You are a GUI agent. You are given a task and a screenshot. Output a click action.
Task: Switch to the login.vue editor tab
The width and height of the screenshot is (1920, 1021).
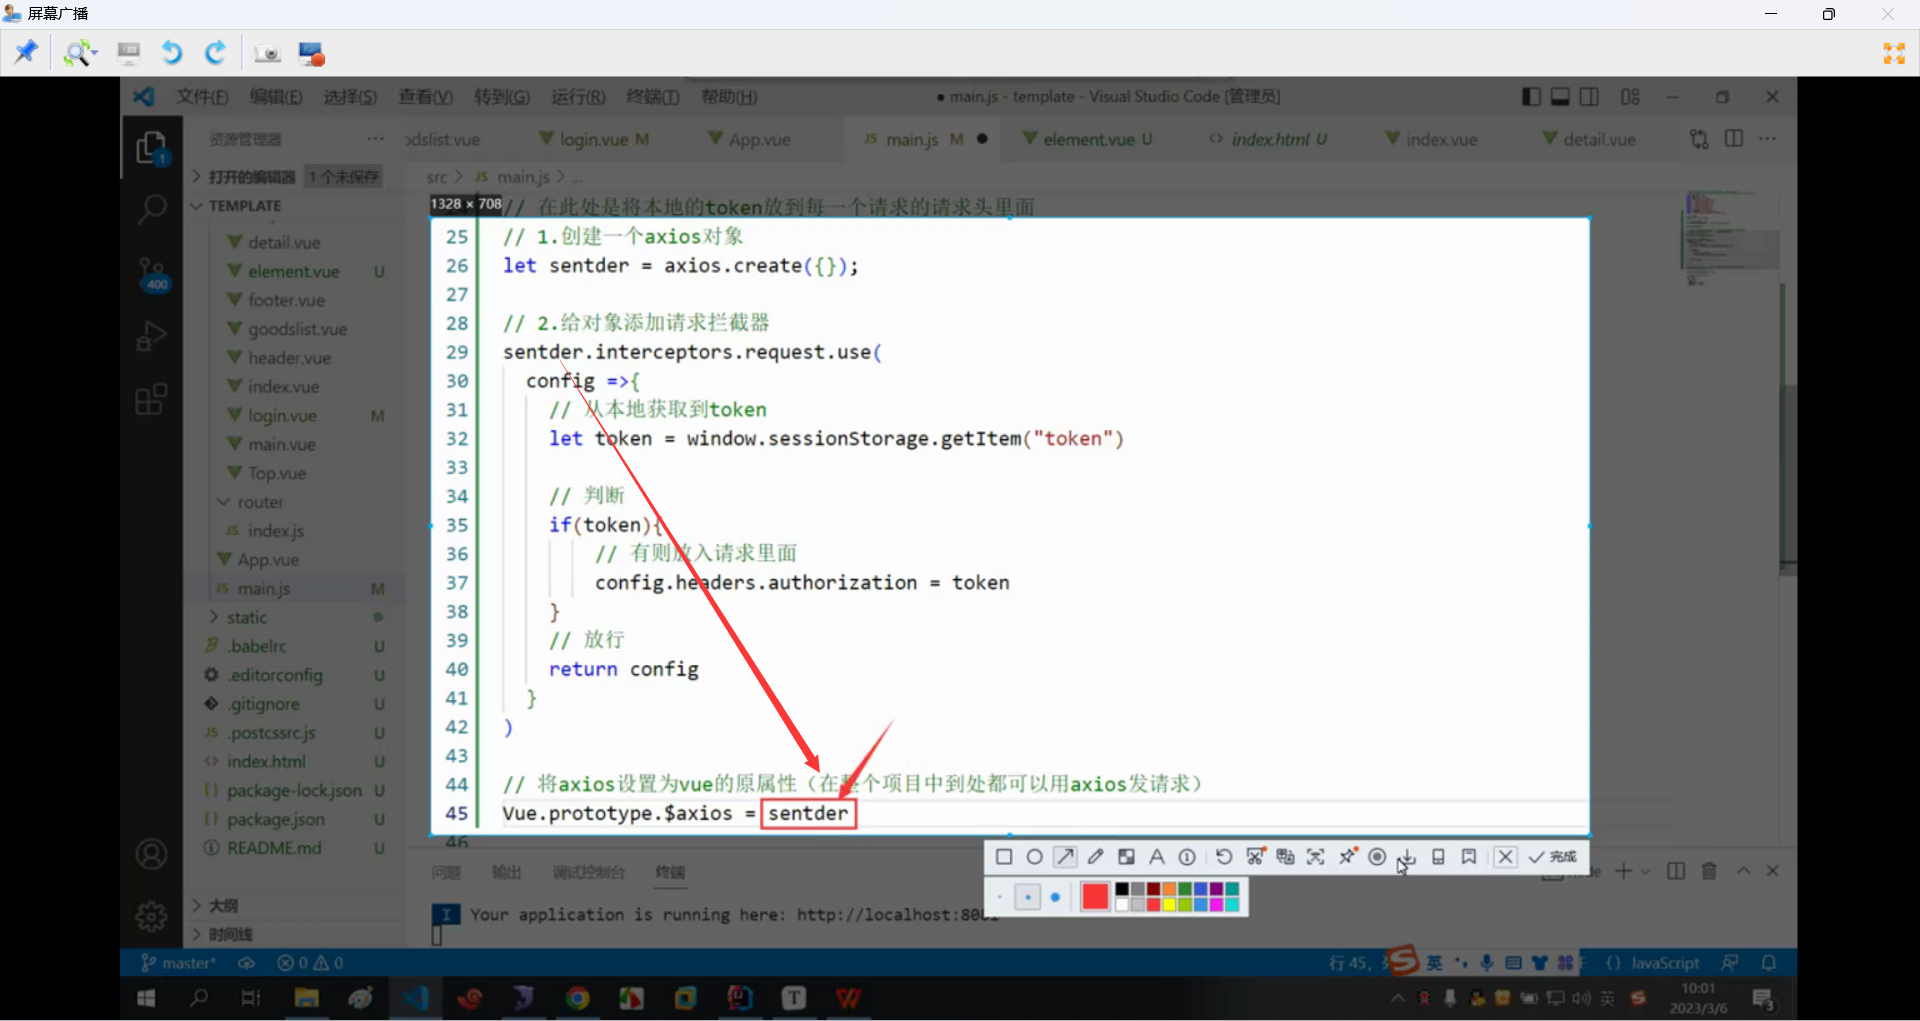click(x=593, y=139)
